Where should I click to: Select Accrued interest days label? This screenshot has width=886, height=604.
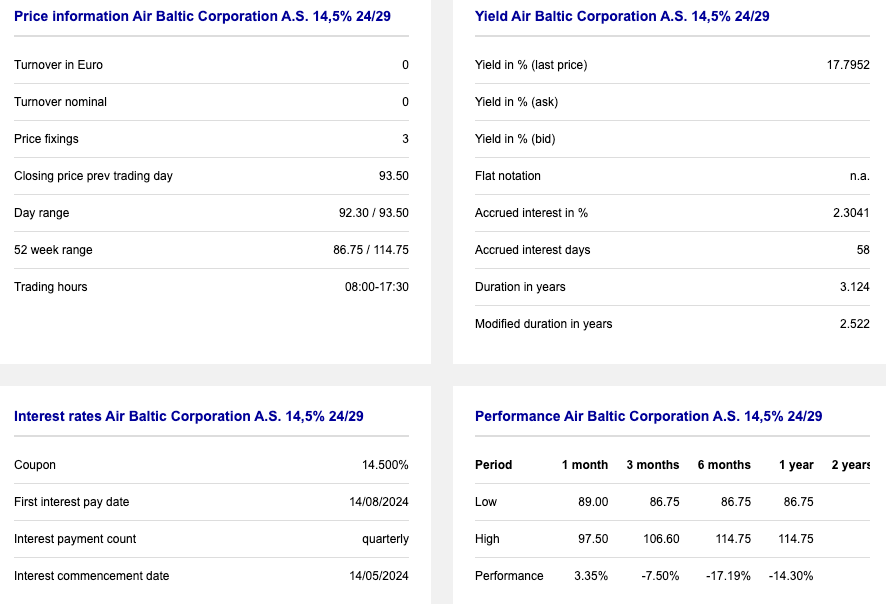coord(533,250)
